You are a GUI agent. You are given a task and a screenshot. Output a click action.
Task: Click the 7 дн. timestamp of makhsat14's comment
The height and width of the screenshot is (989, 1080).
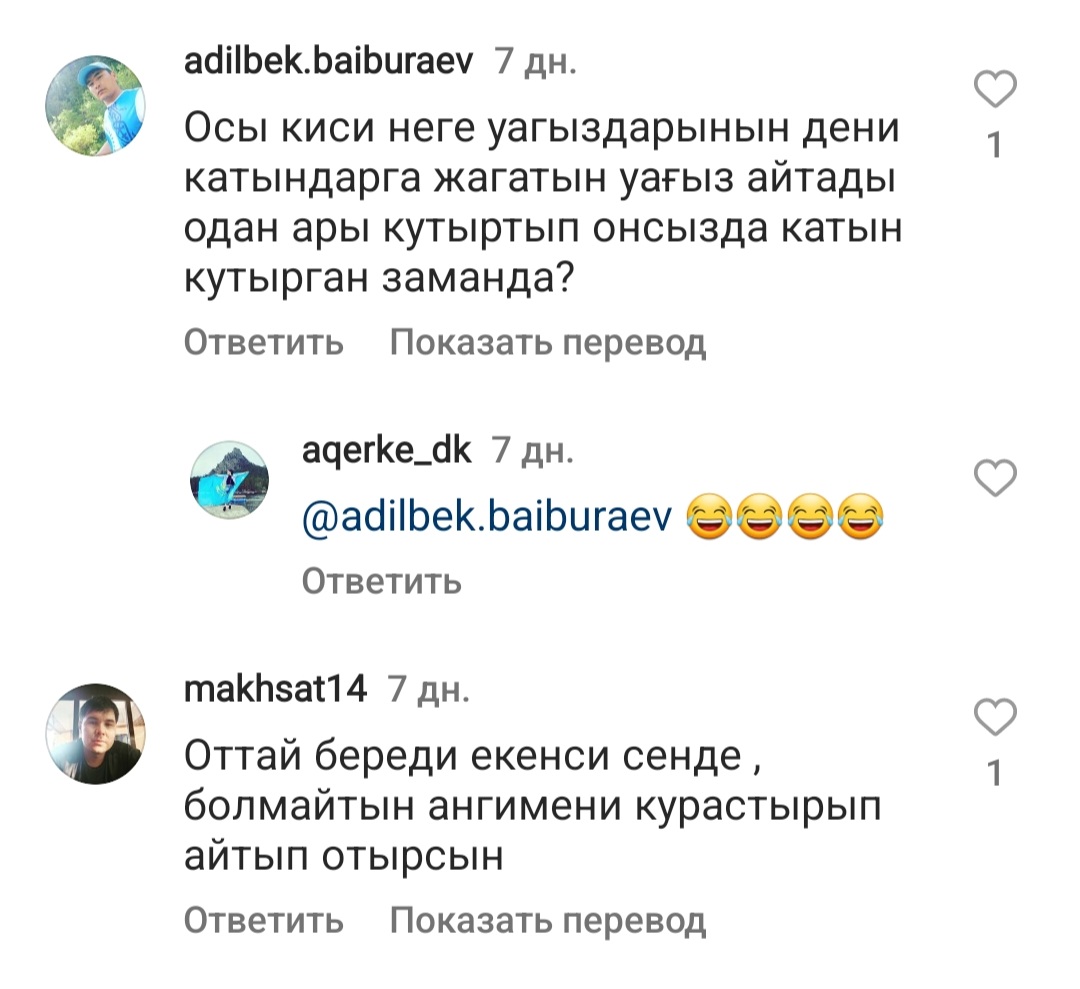coord(428,688)
